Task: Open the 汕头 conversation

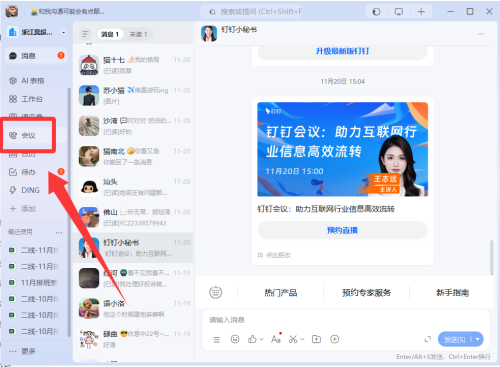Action: pyautogui.click(x=133, y=187)
